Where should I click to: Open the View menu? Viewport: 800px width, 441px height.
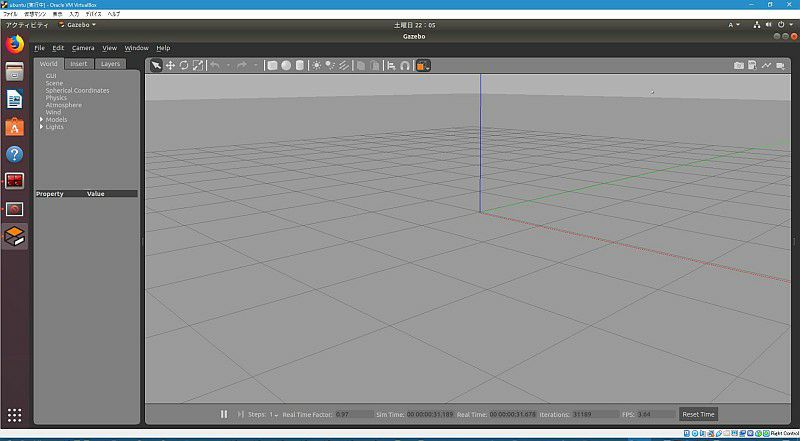[109, 48]
